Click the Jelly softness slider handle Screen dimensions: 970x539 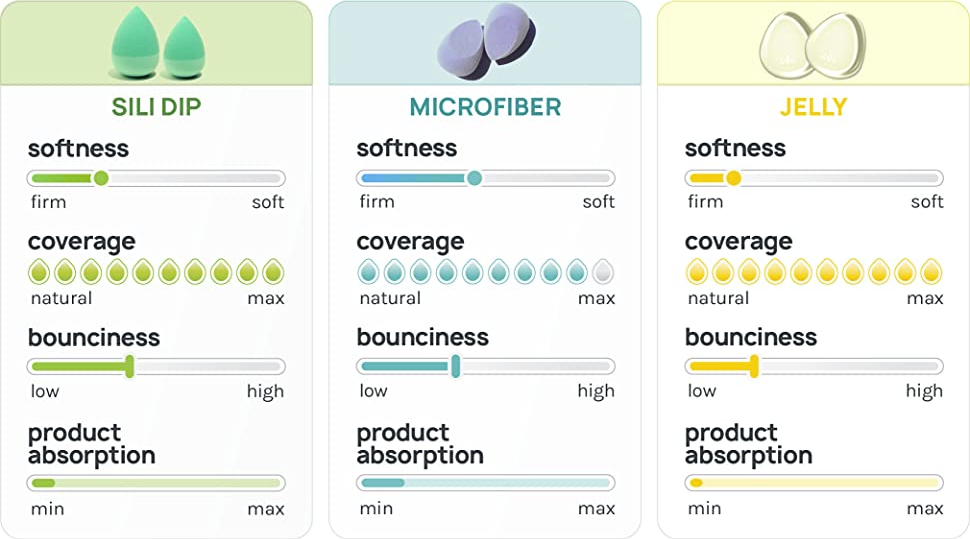(x=733, y=179)
